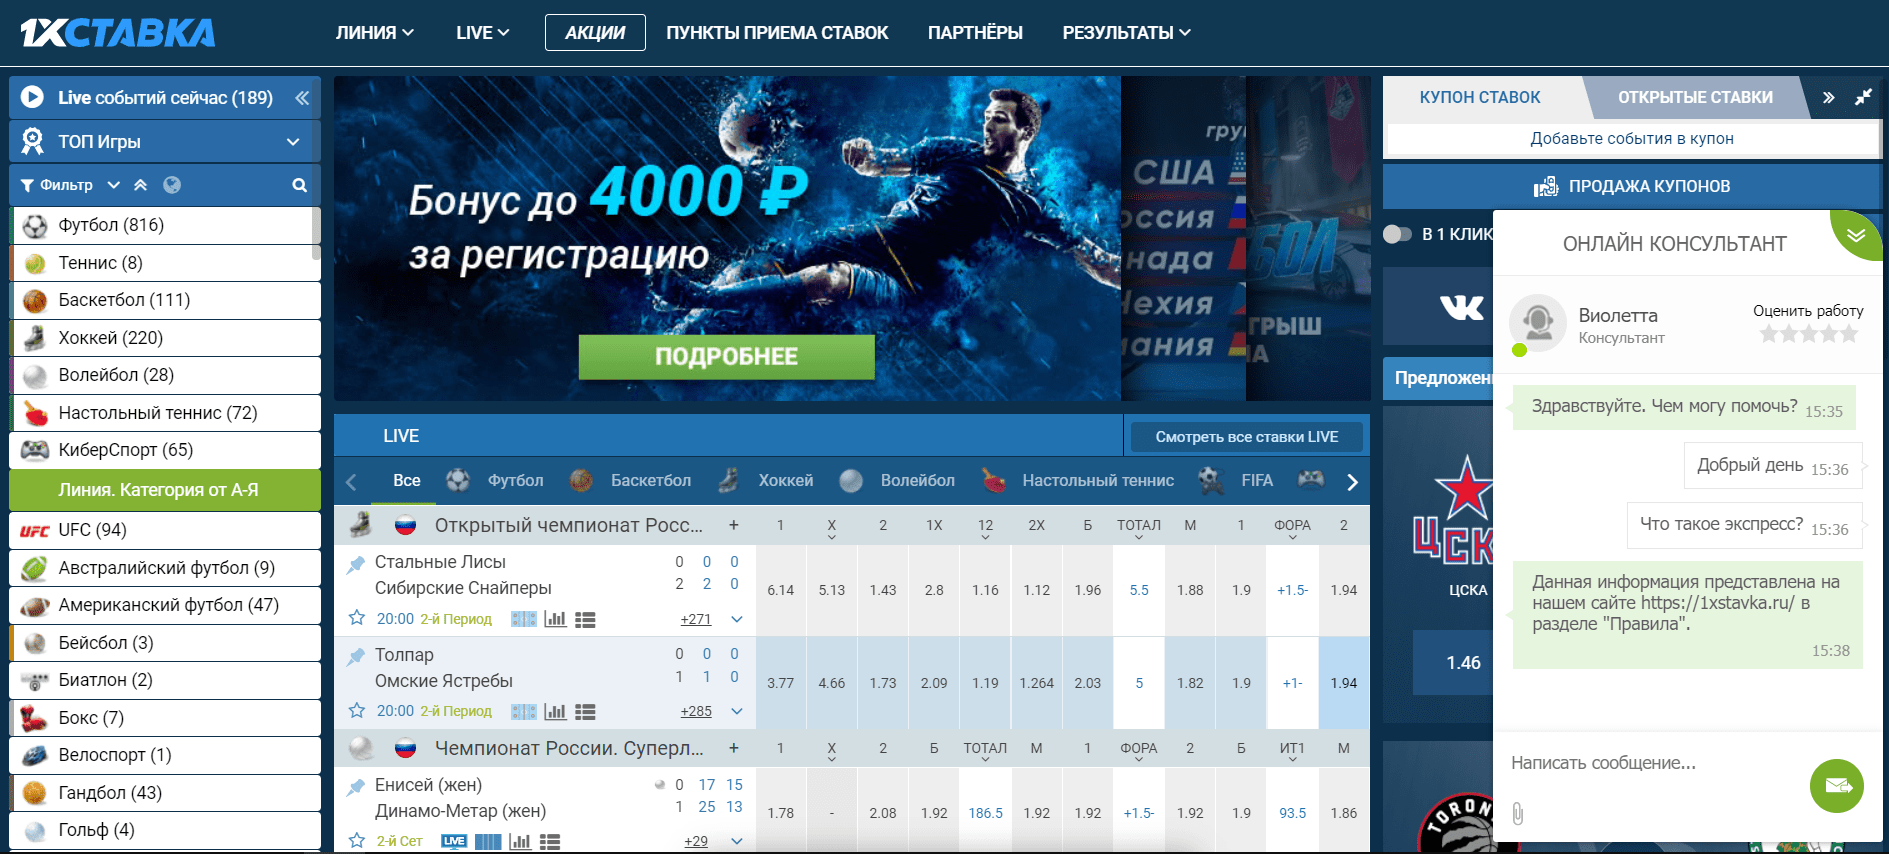The image size is (1889, 854).
Task: Click Смотреть все ставки LIVE
Action: pos(1247,437)
